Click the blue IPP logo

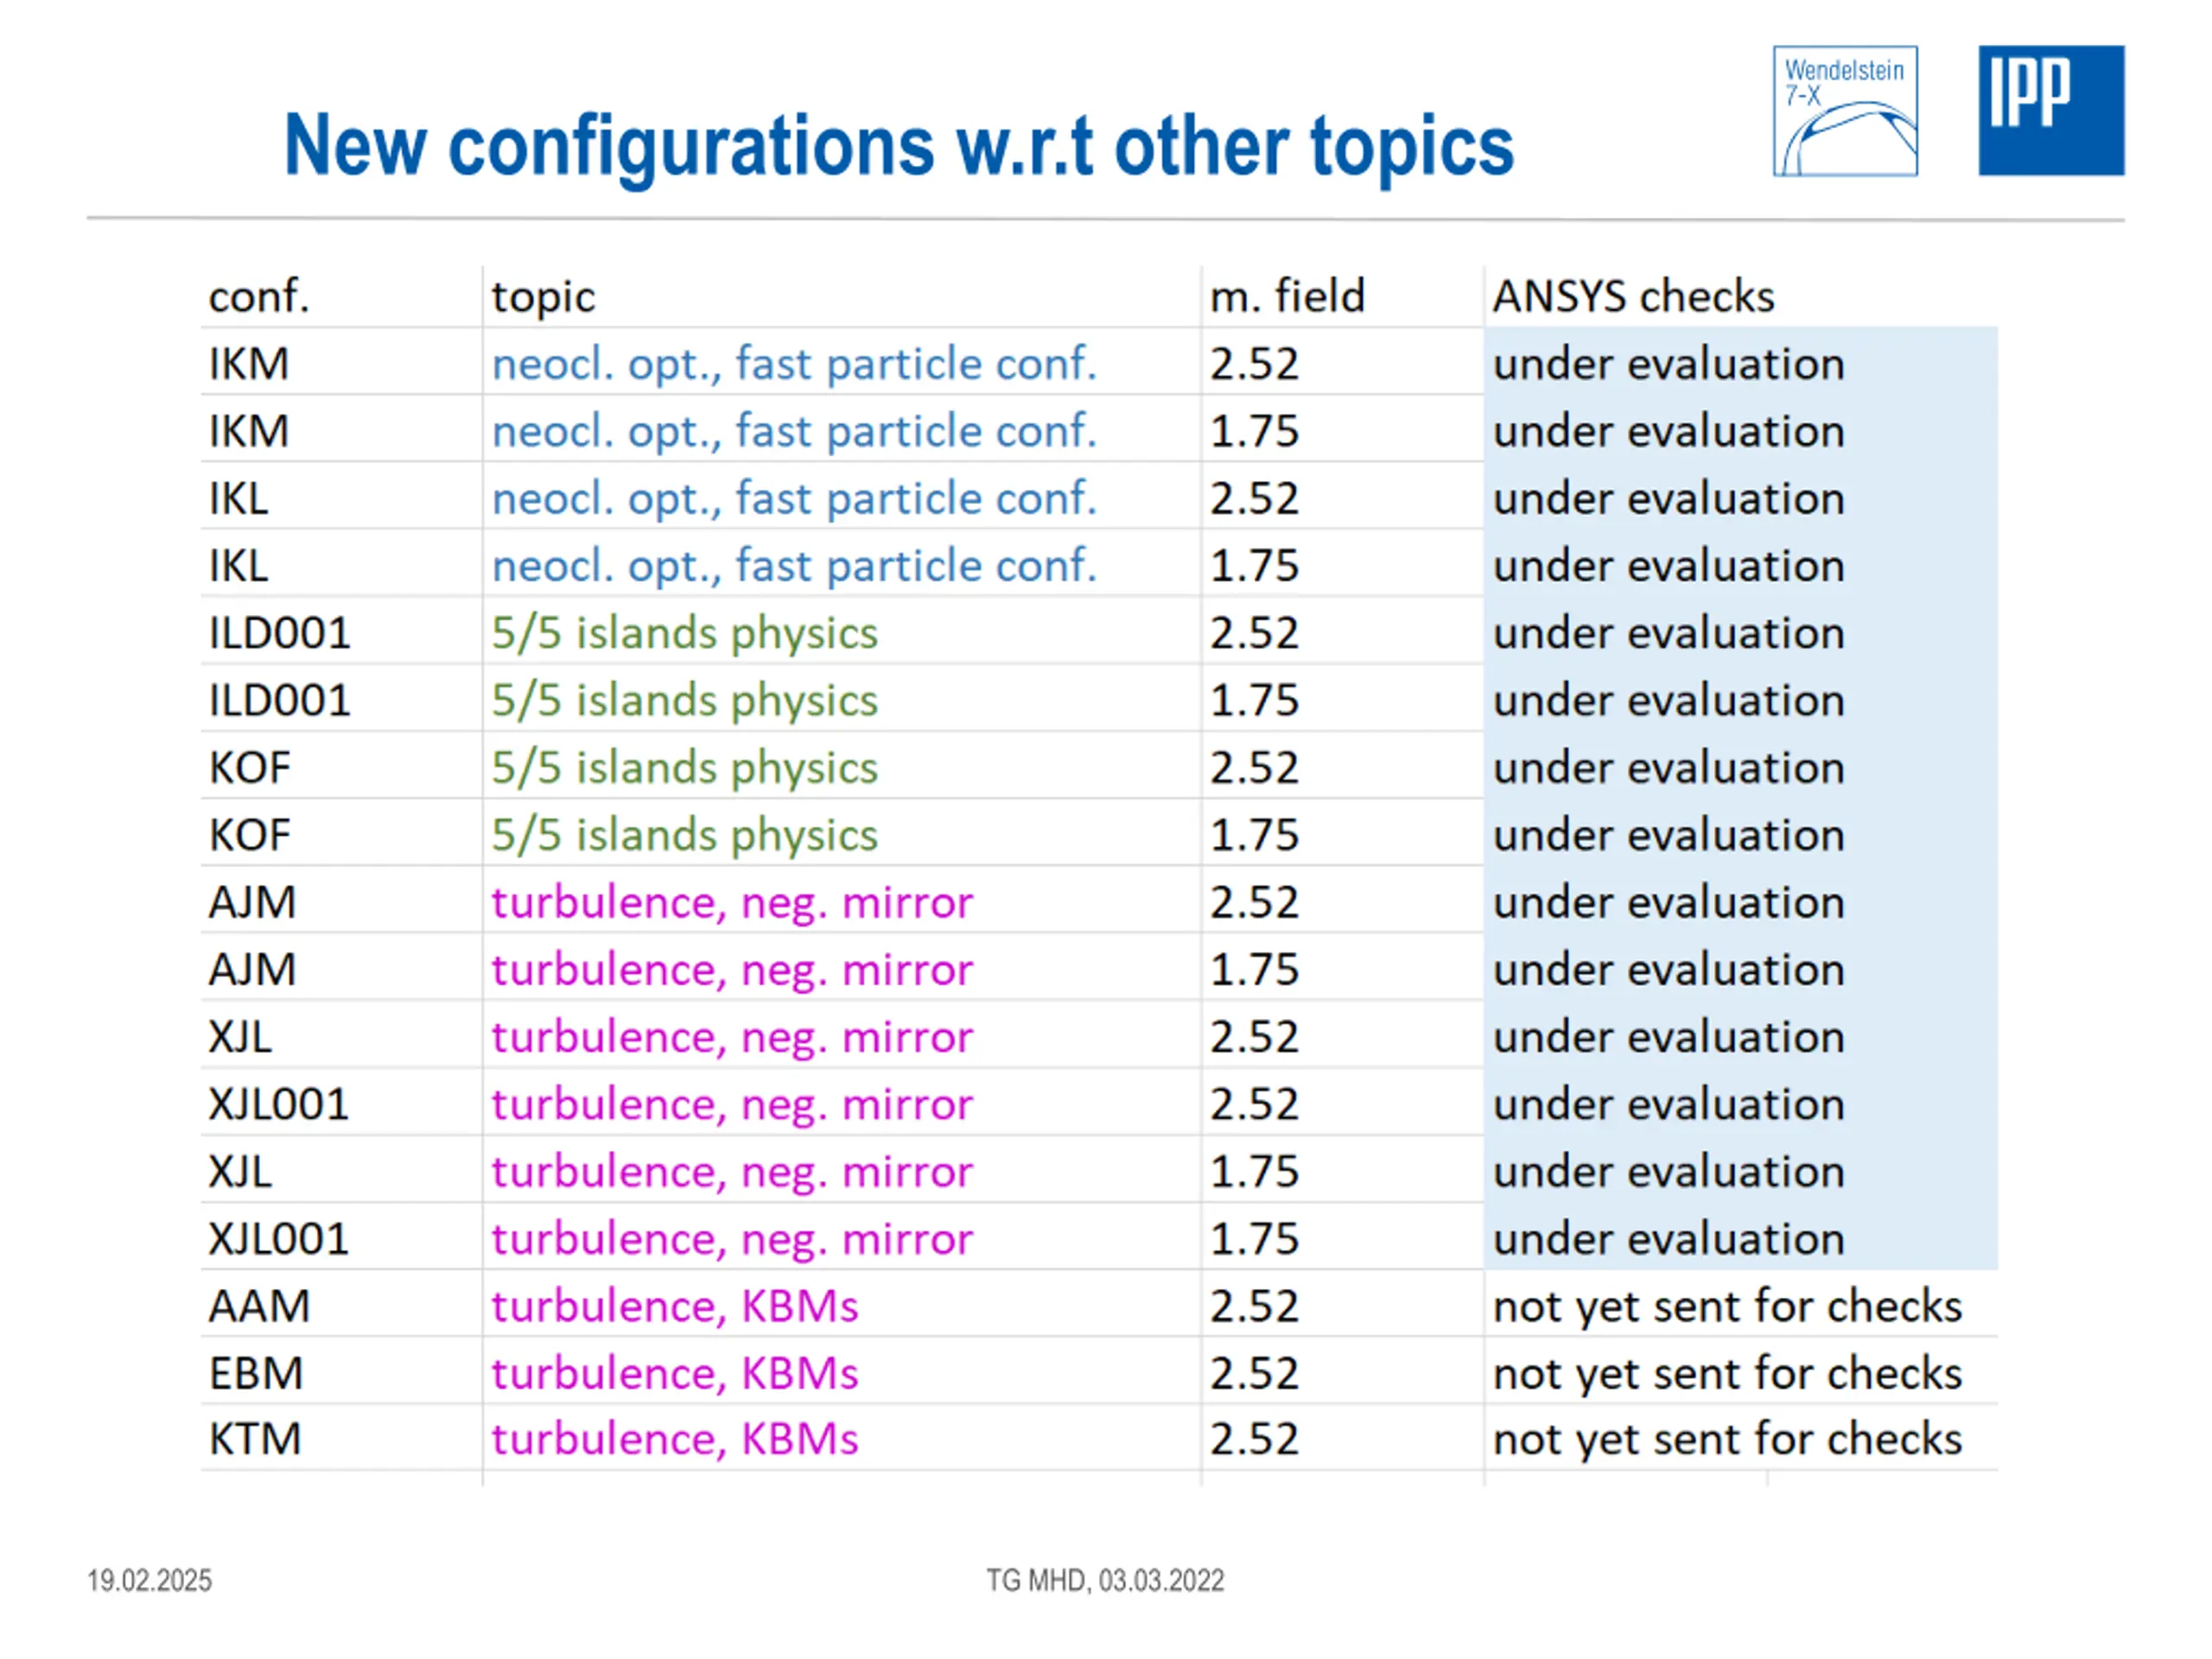pyautogui.click(x=2051, y=111)
